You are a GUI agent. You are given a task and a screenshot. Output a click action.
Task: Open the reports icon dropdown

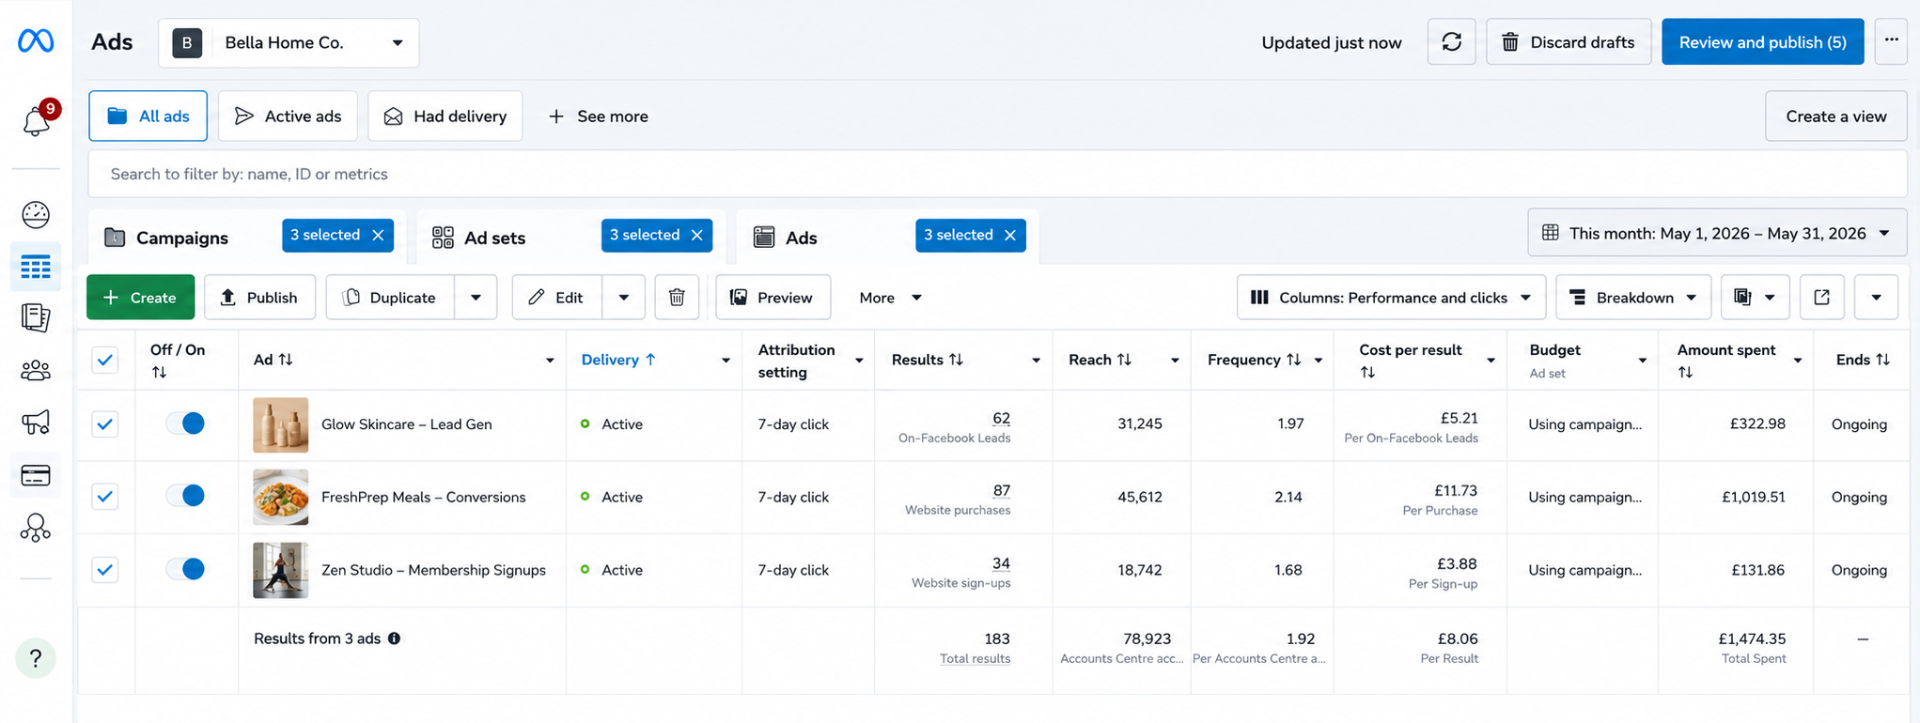pyautogui.click(x=1755, y=297)
